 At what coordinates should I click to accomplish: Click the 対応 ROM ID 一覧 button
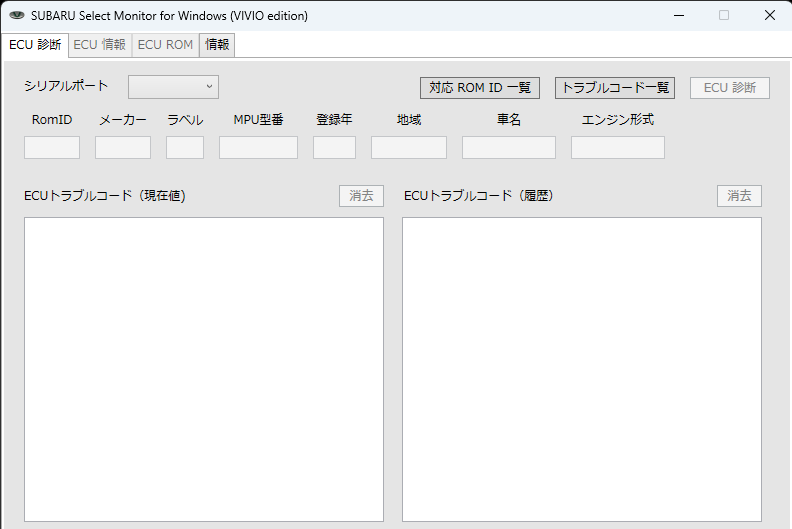480,88
